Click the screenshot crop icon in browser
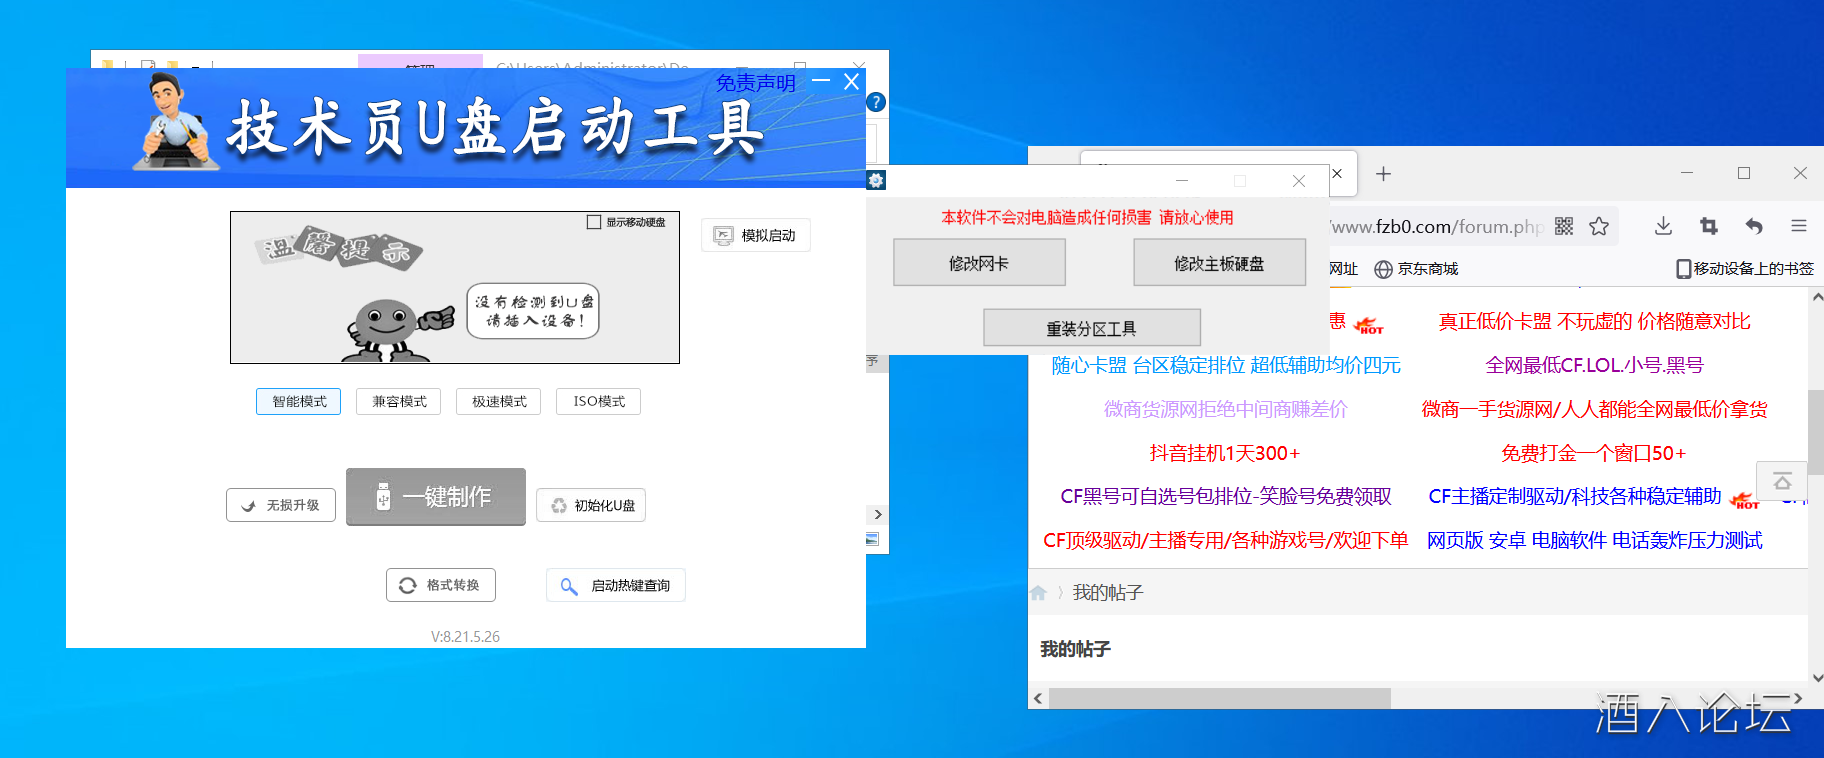1824x758 pixels. (x=1709, y=226)
